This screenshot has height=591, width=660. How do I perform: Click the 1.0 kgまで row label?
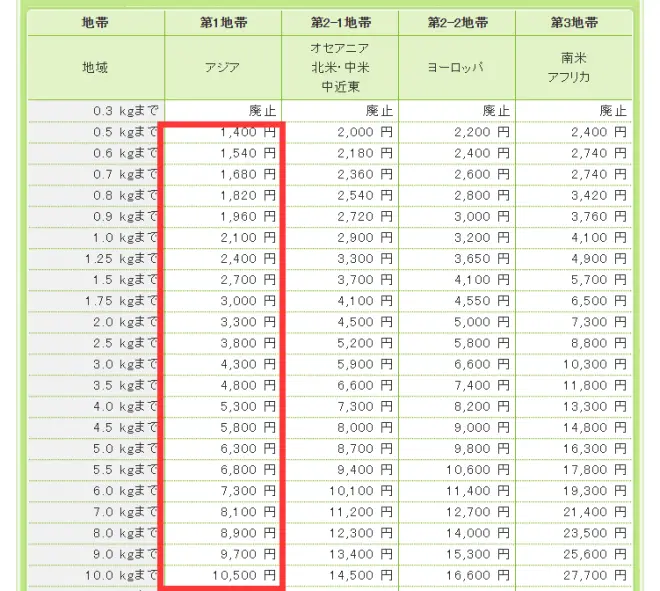pyautogui.click(x=126, y=238)
